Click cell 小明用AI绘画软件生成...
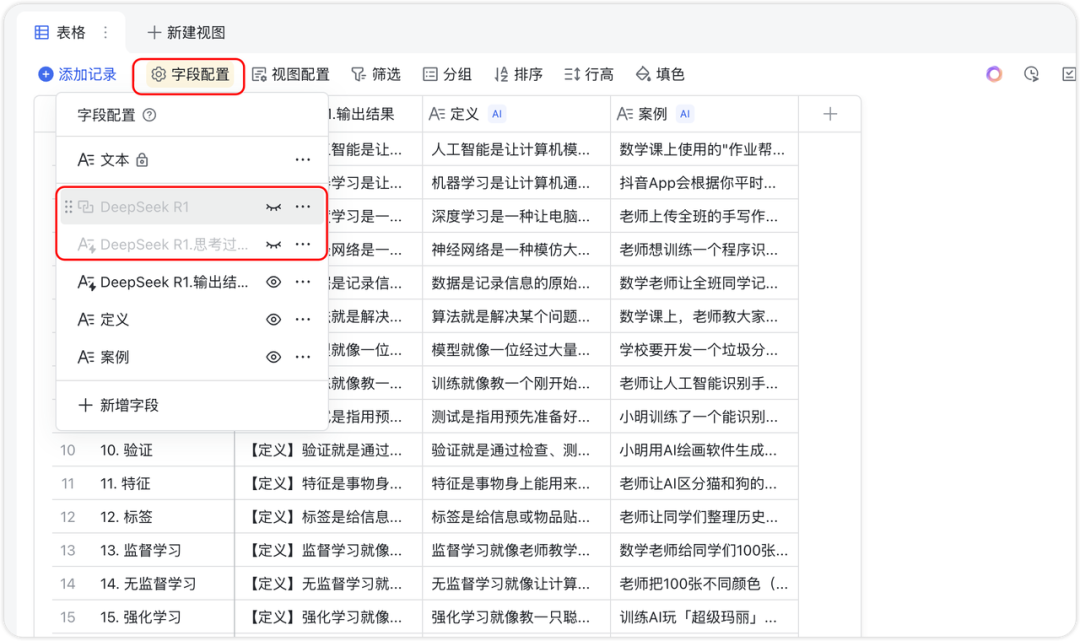The height and width of the screenshot is (641, 1080). point(704,450)
